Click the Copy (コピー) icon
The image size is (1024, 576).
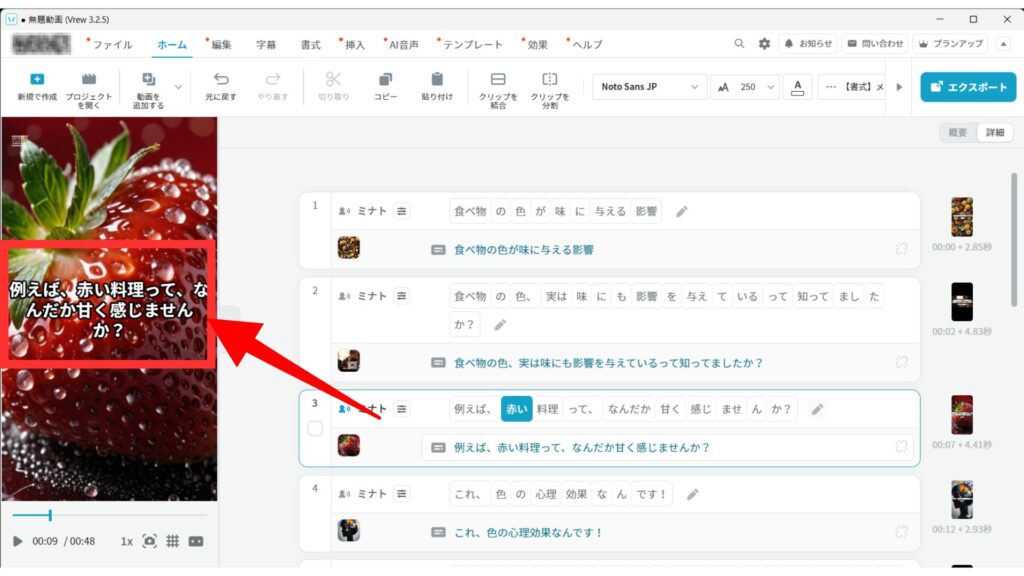tap(385, 80)
